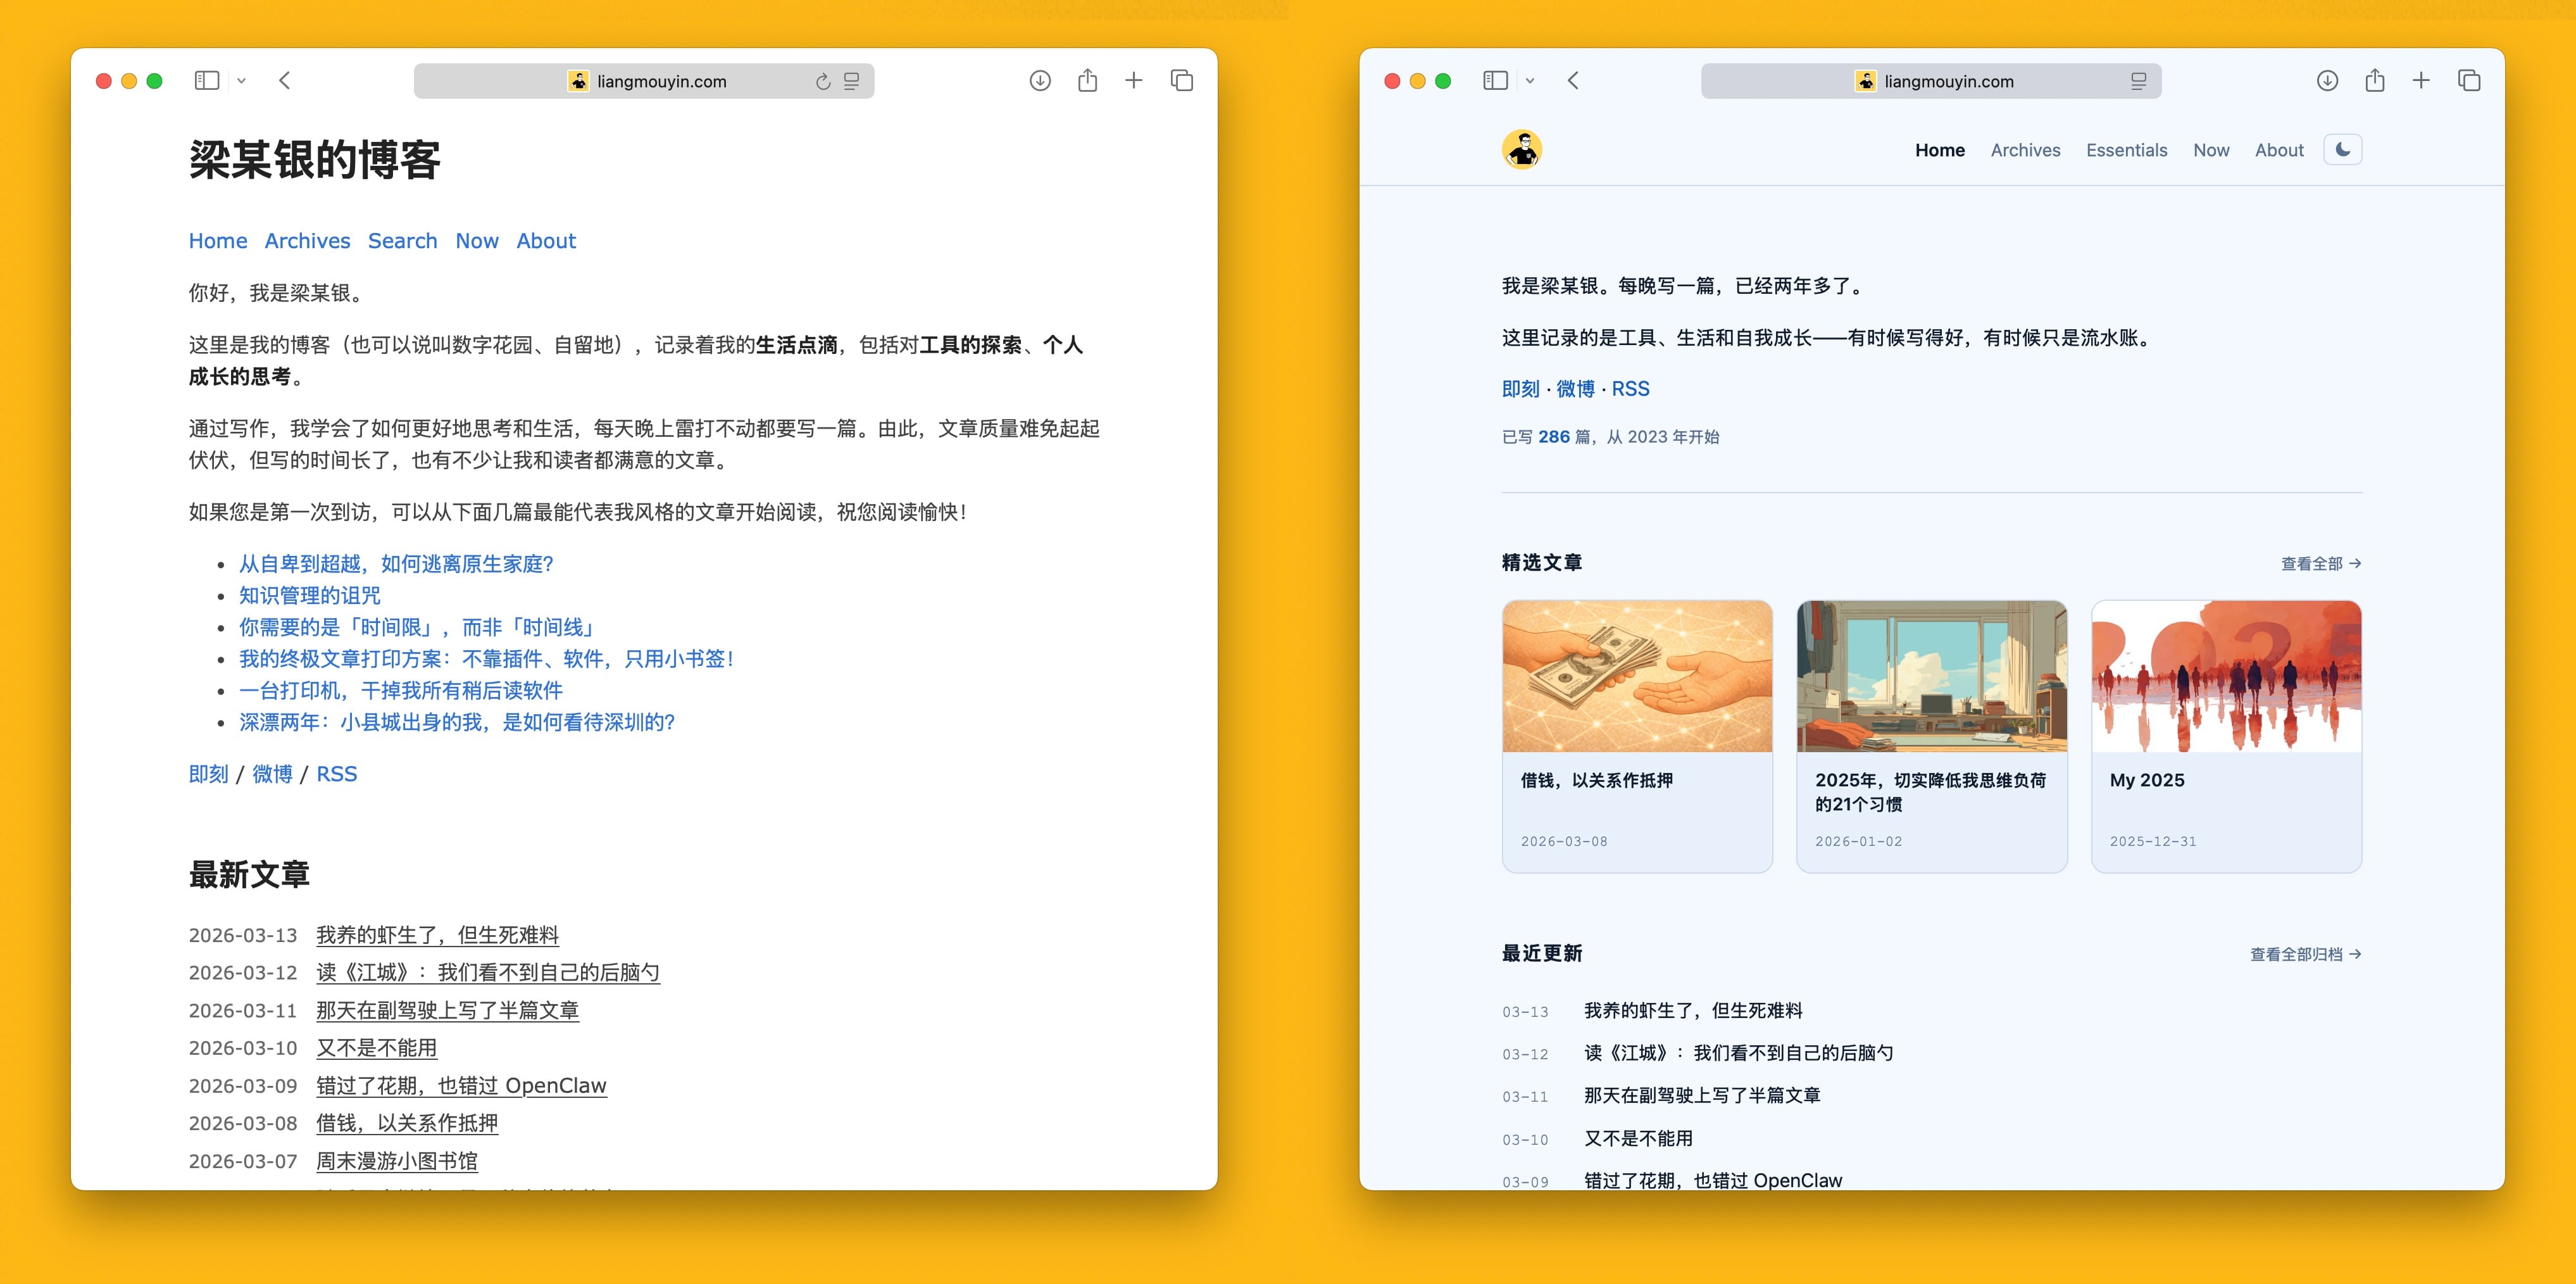
Task: Open article 深漂两年：小县城出身的我
Action: tap(457, 722)
